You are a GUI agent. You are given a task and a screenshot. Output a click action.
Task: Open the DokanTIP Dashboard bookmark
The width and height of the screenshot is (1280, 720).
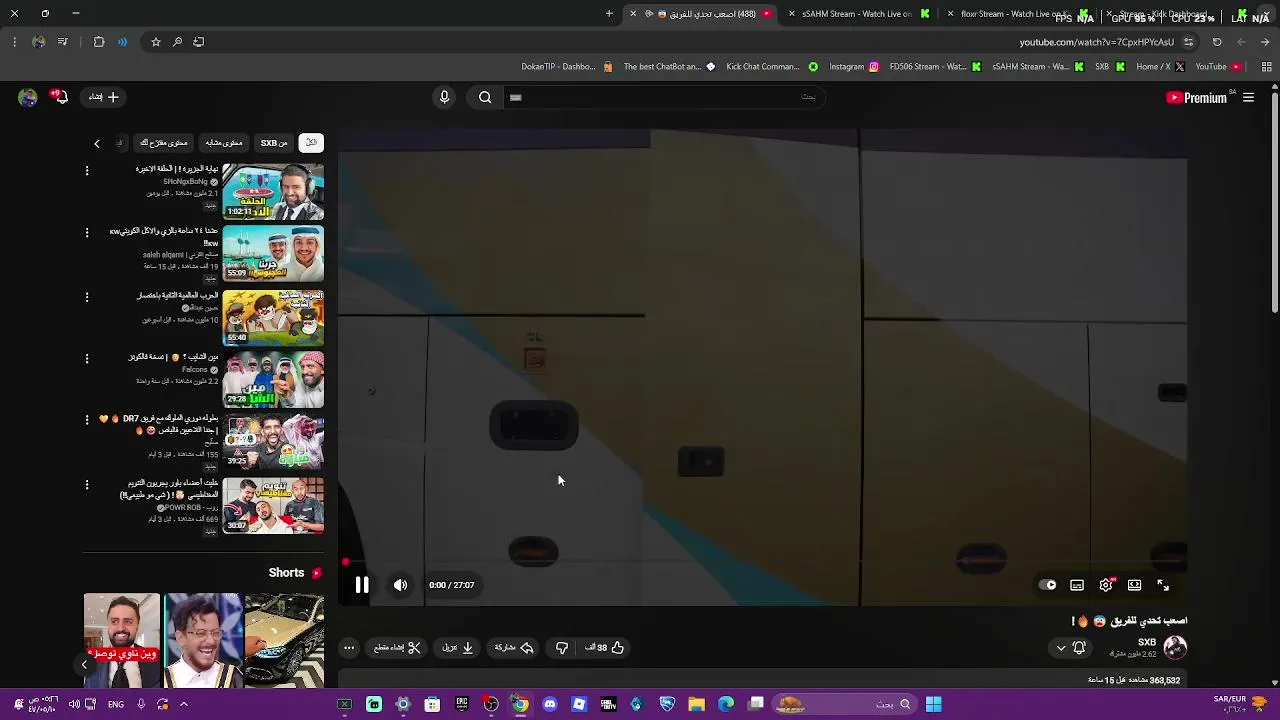[567, 67]
